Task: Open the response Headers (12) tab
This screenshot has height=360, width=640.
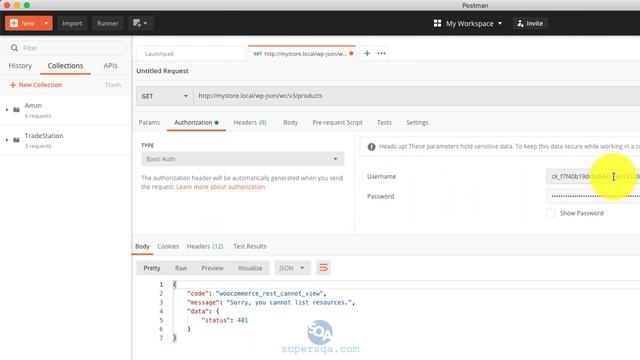Action: point(205,247)
